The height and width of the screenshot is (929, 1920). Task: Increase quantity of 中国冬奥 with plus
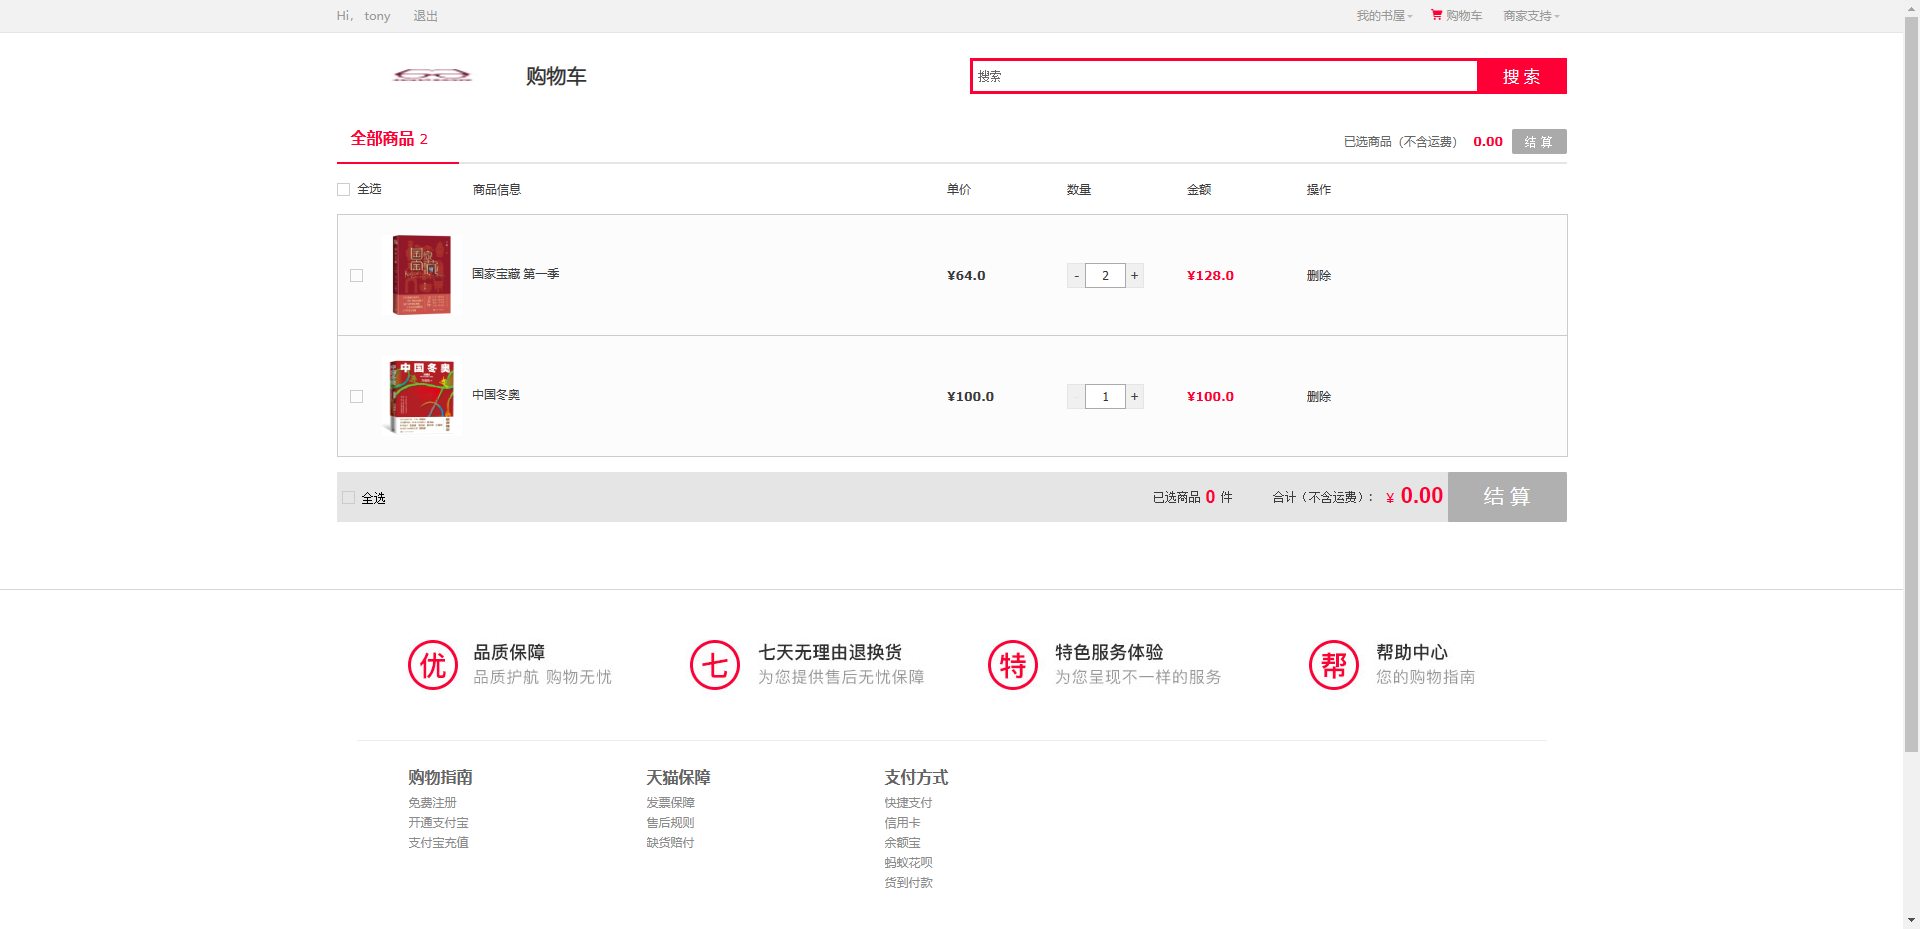1135,397
